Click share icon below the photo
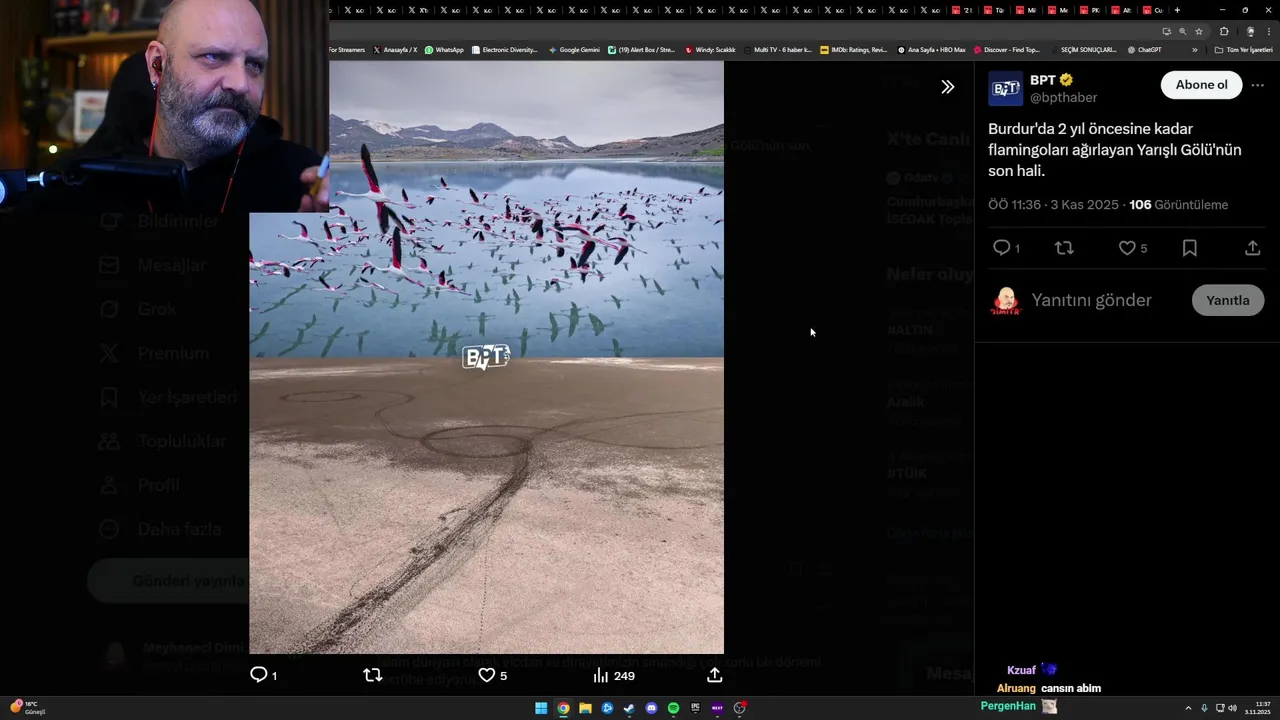1280x720 pixels. tap(714, 675)
